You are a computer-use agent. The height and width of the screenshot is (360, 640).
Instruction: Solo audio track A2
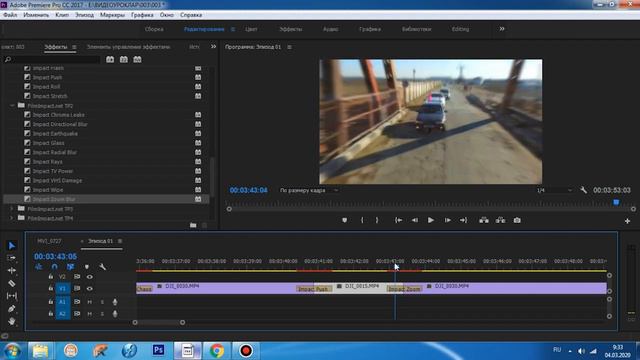tap(102, 314)
